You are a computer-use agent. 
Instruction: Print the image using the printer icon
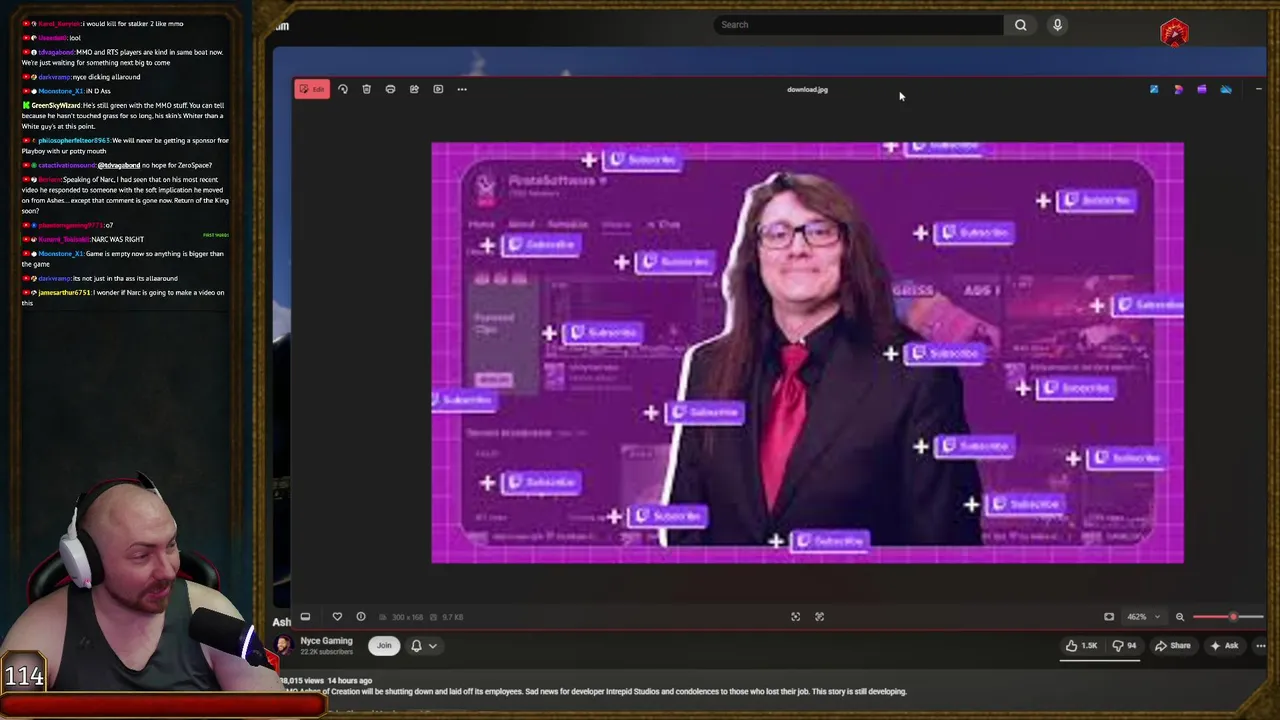click(x=390, y=89)
